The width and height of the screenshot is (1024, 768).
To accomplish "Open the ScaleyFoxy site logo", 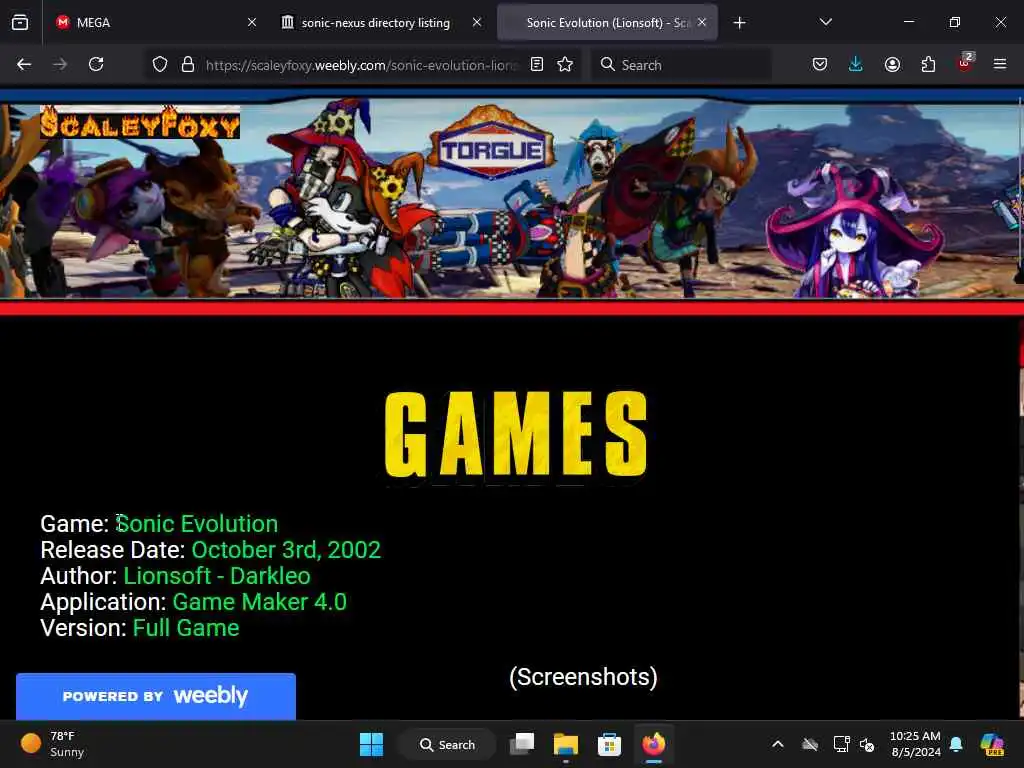I will pyautogui.click(x=140, y=123).
